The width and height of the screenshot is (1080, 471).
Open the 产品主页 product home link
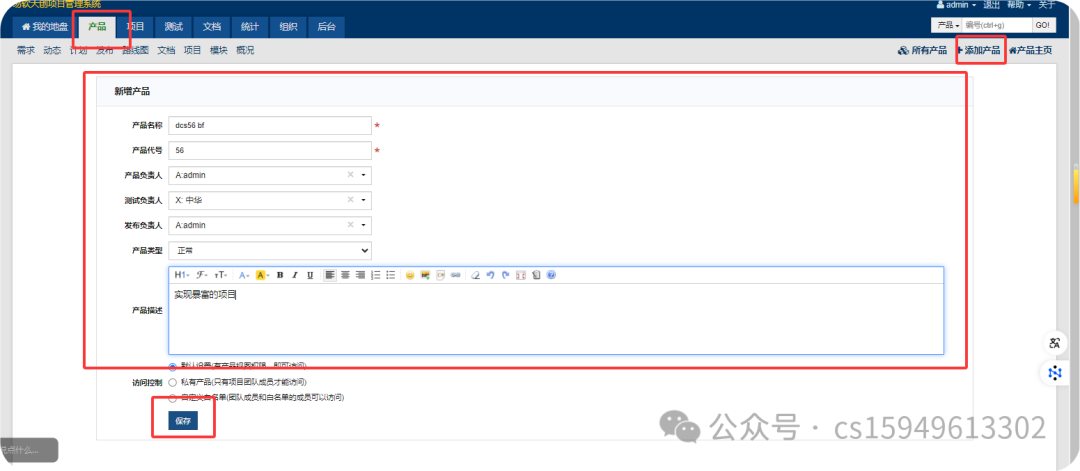[x=1030, y=50]
